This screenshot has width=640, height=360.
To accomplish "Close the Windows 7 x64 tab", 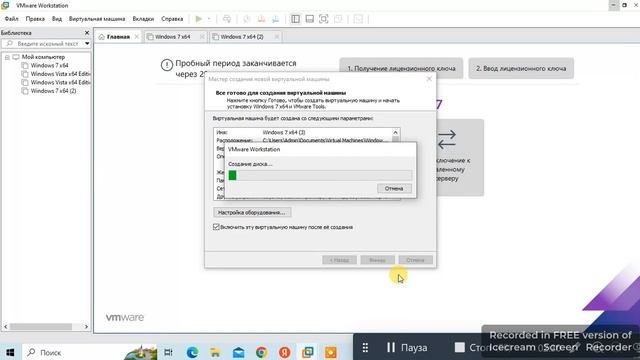I will [x=202, y=37].
